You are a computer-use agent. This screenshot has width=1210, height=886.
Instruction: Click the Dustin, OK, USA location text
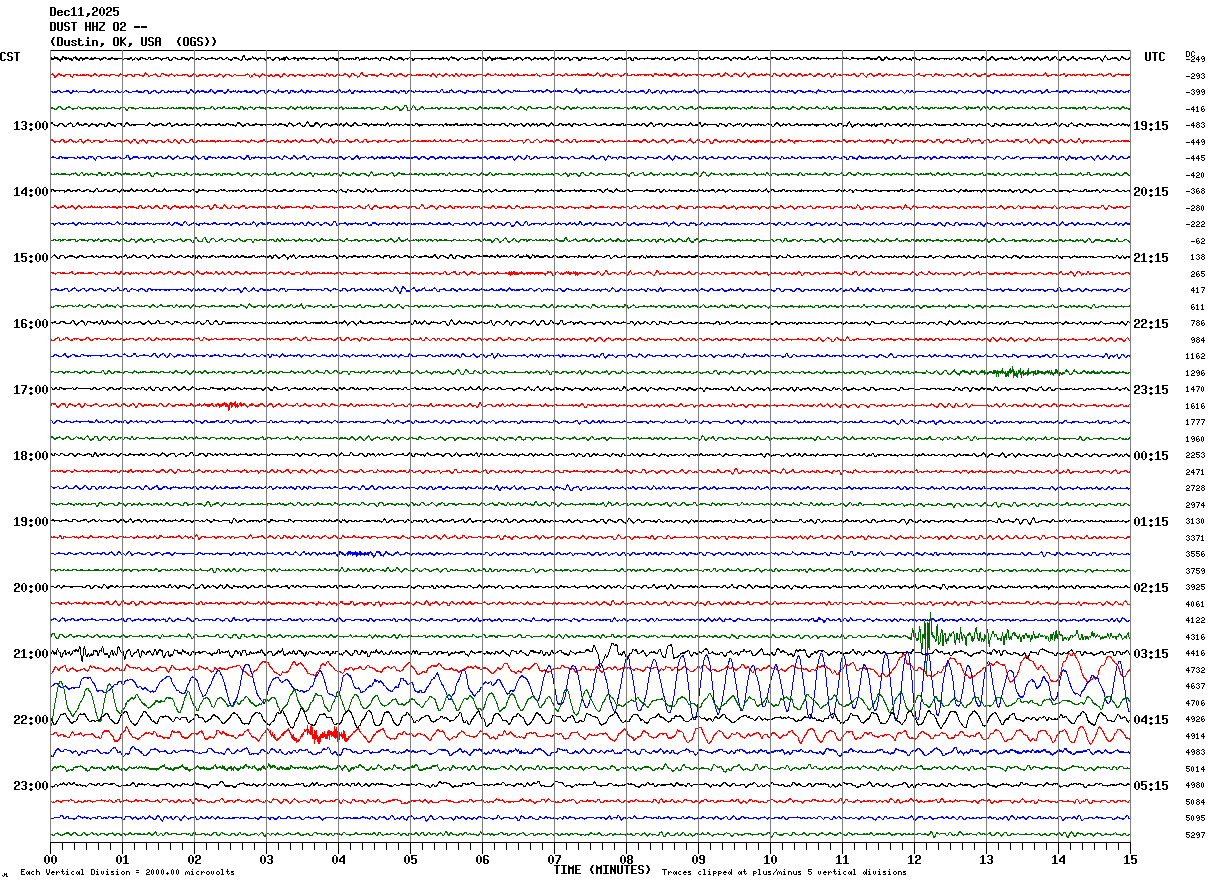tap(133, 42)
